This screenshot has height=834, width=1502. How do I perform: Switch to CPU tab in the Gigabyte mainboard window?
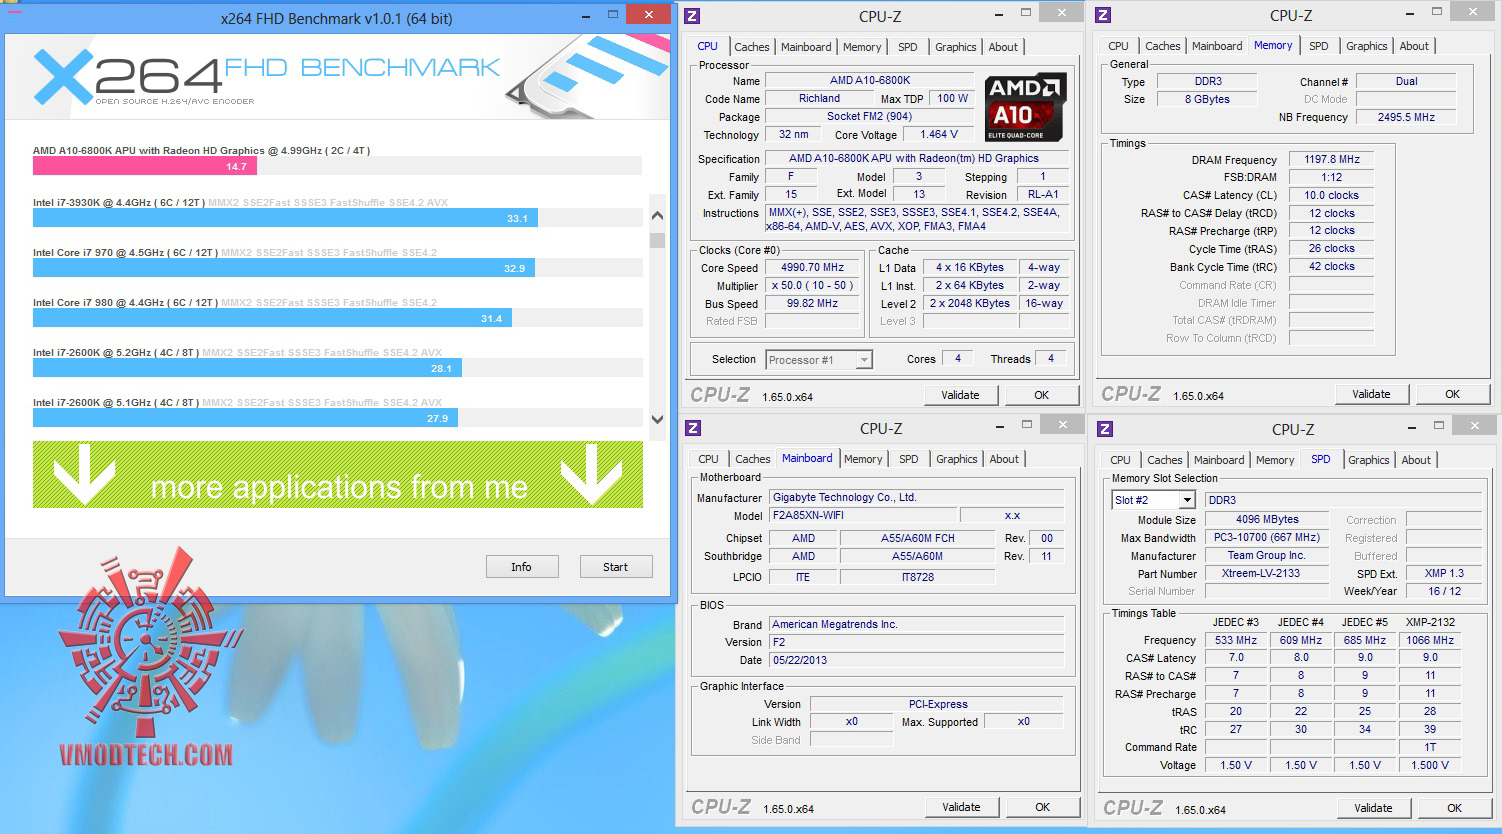709,459
